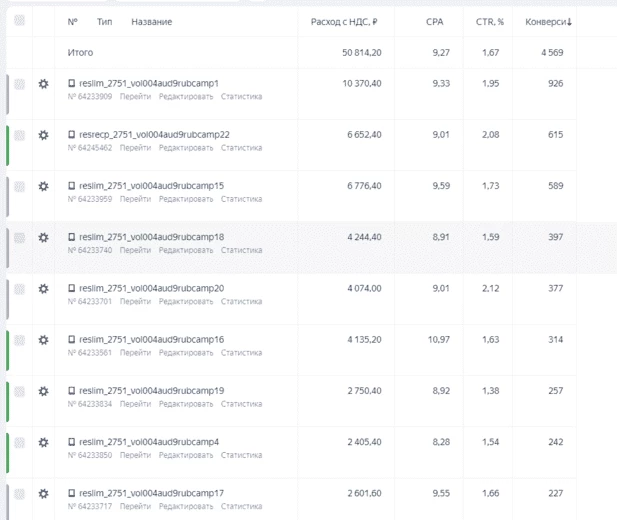Click campaign type icon beside reslim camp20
617x520 pixels.
pos(71,288)
